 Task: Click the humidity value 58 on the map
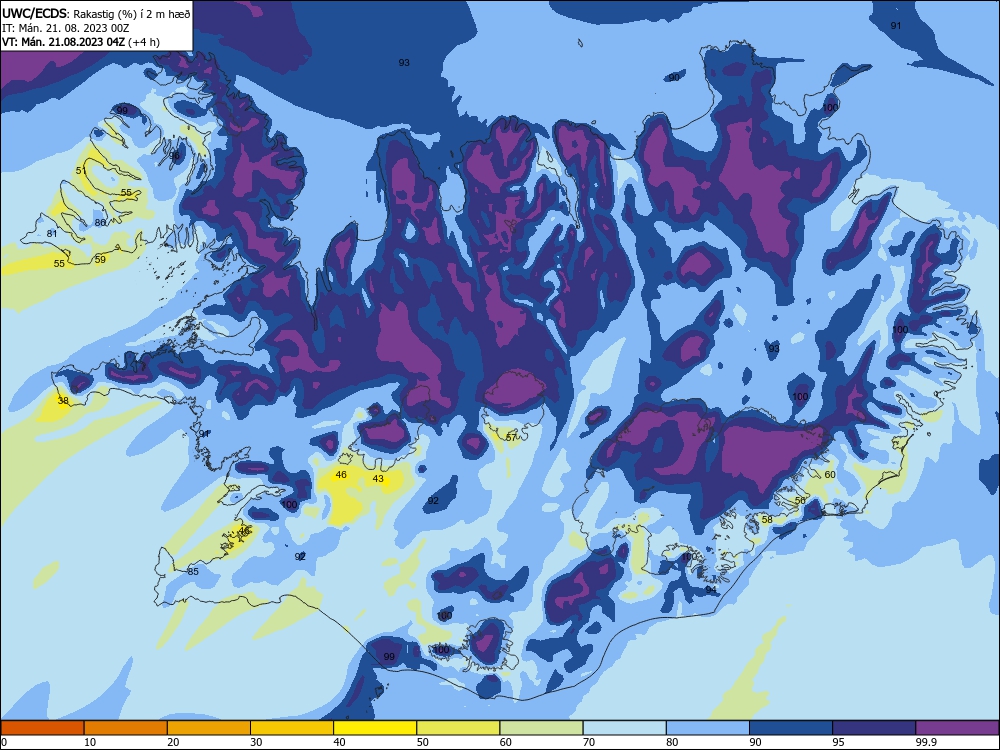coord(767,520)
